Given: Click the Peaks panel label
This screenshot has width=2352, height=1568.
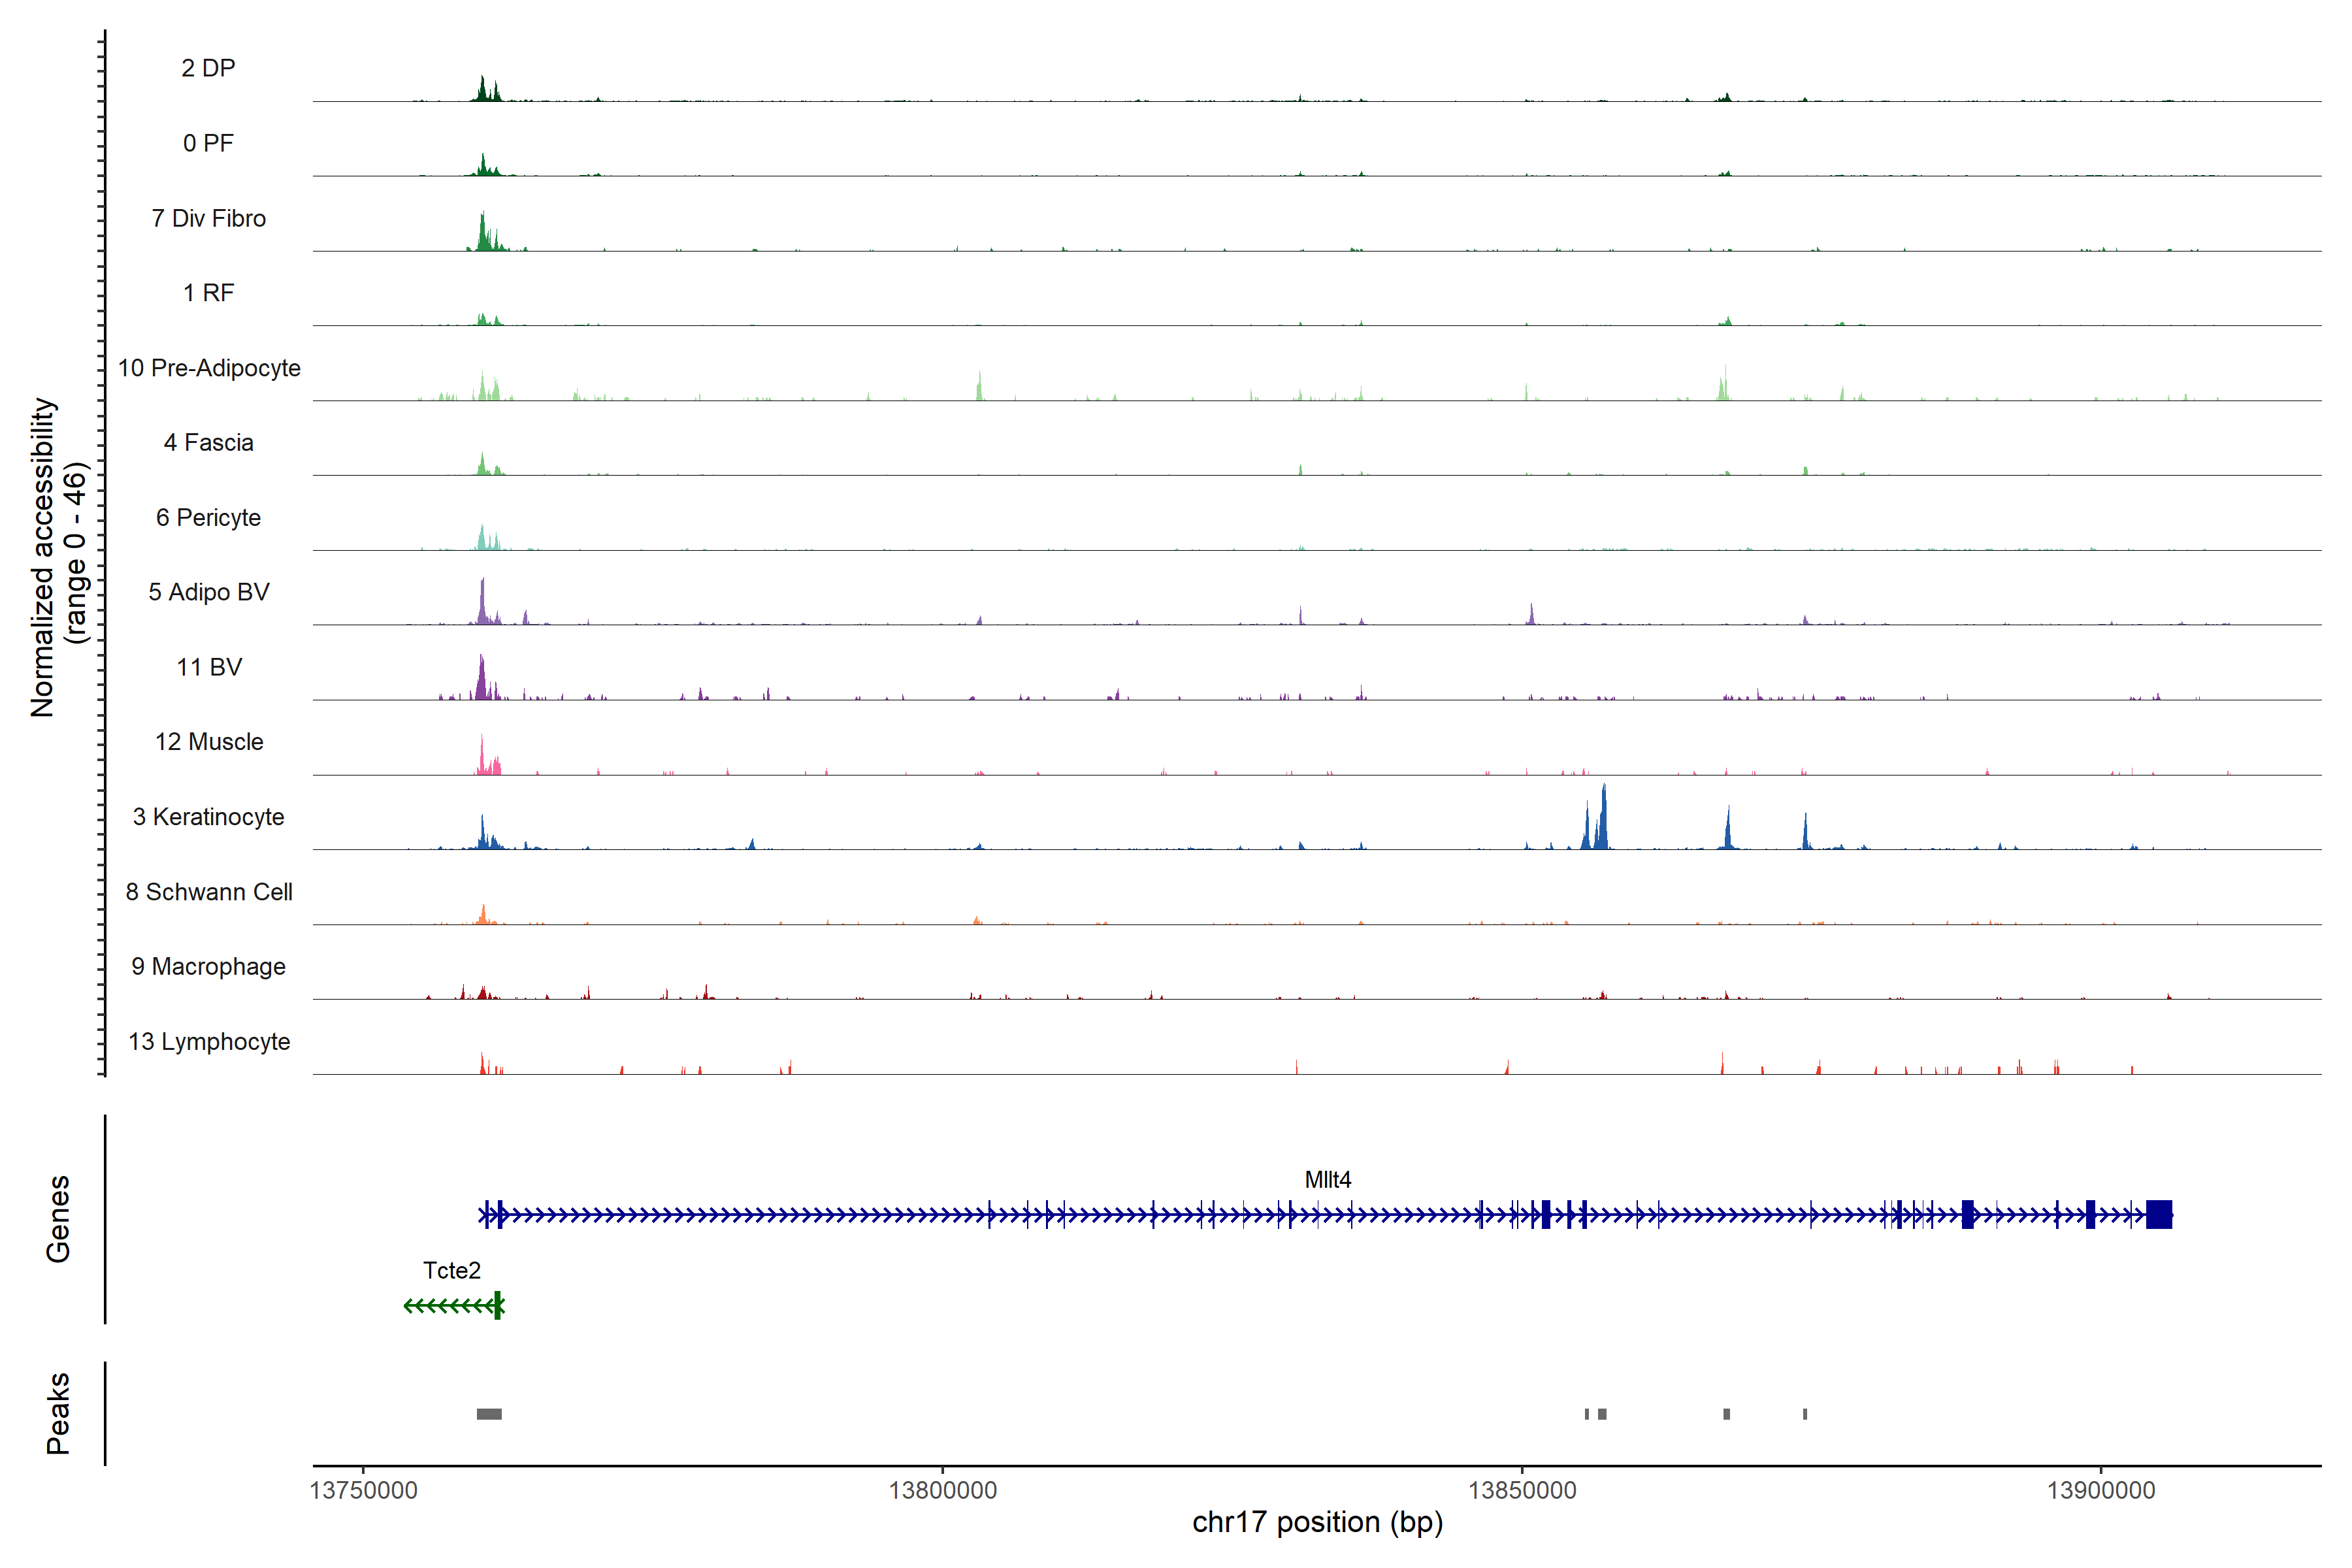Looking at the screenshot, I should tap(58, 1413).
